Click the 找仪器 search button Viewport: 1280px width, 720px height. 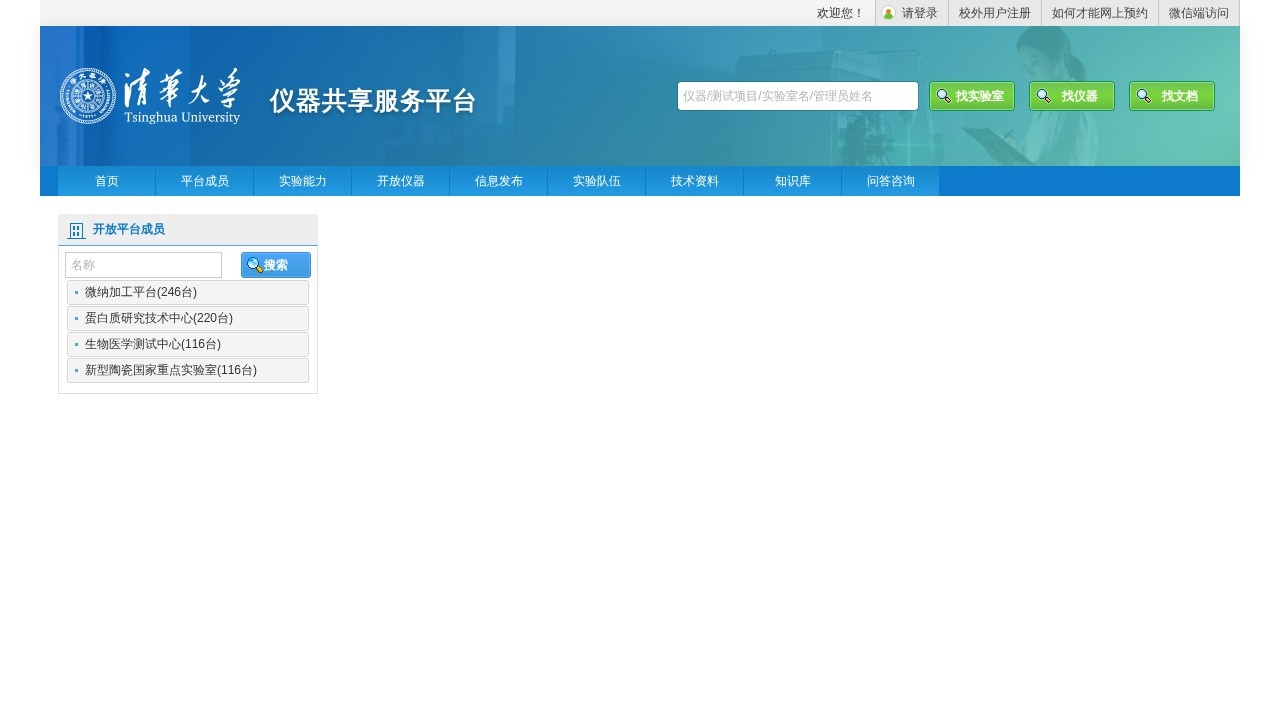pos(1072,96)
